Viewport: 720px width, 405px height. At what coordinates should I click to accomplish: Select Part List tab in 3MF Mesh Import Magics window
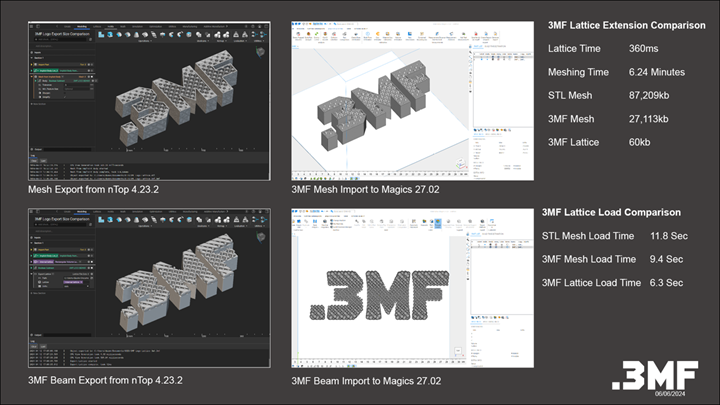(478, 46)
